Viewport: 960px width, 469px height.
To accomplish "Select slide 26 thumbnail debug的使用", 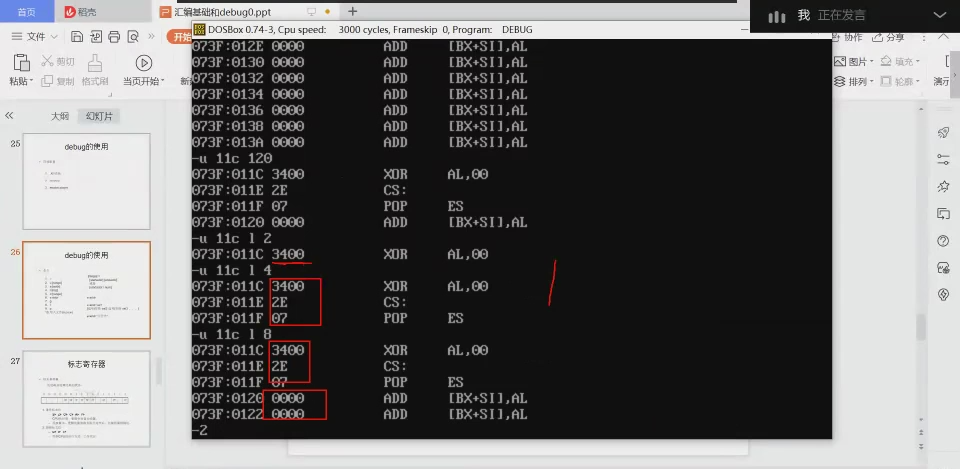I will coord(86,290).
